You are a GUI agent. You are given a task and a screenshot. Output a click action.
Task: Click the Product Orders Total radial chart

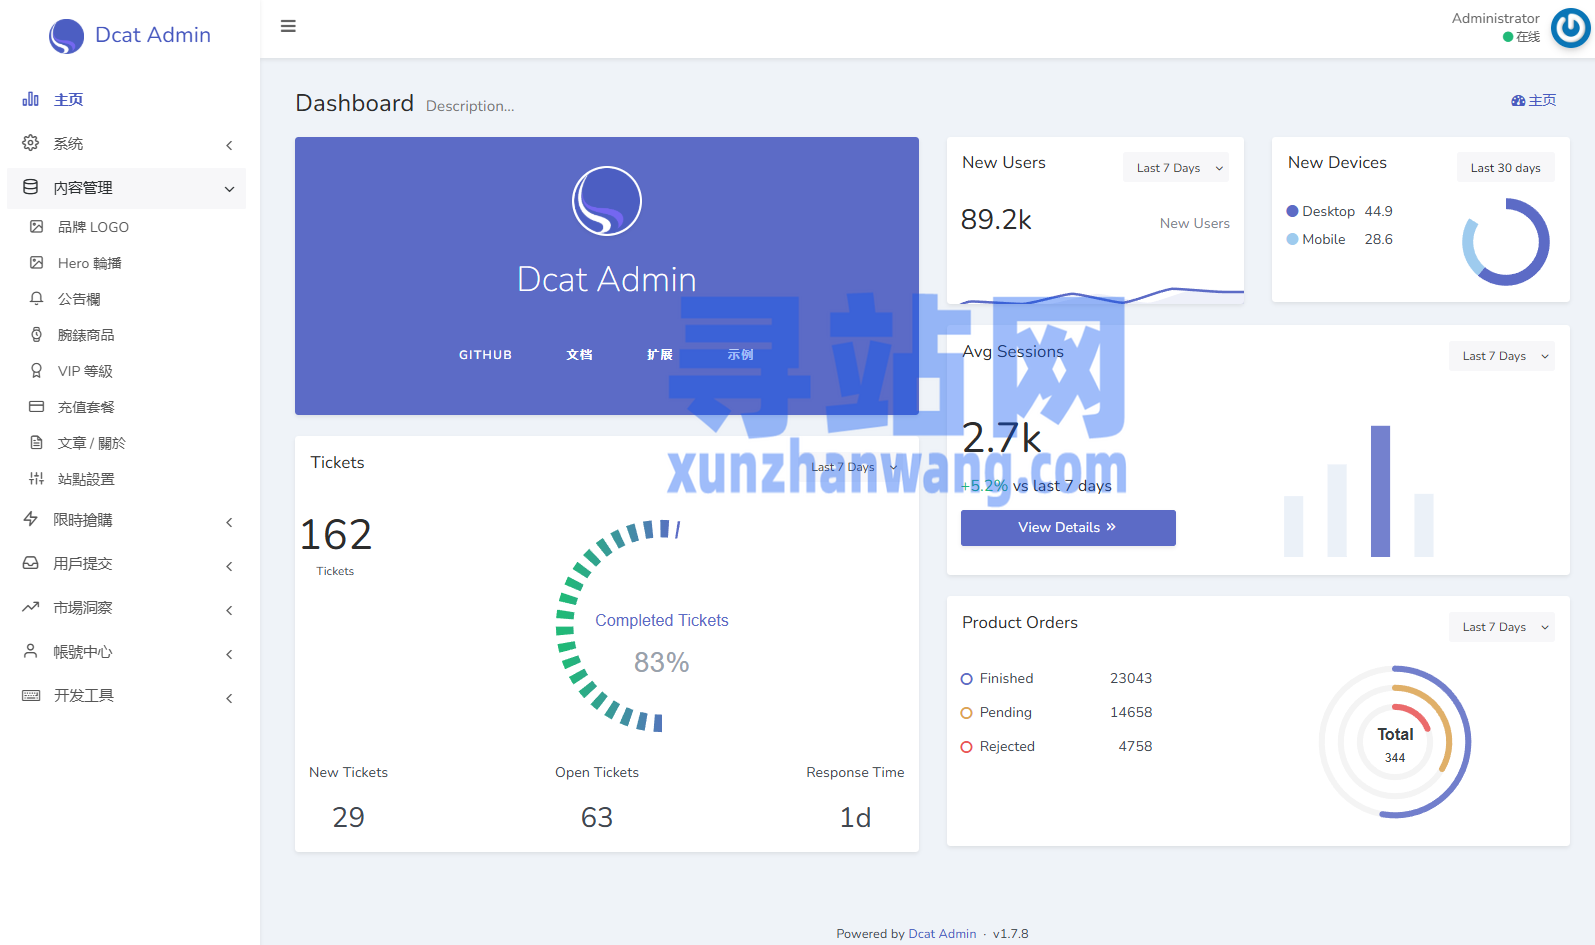(1395, 742)
